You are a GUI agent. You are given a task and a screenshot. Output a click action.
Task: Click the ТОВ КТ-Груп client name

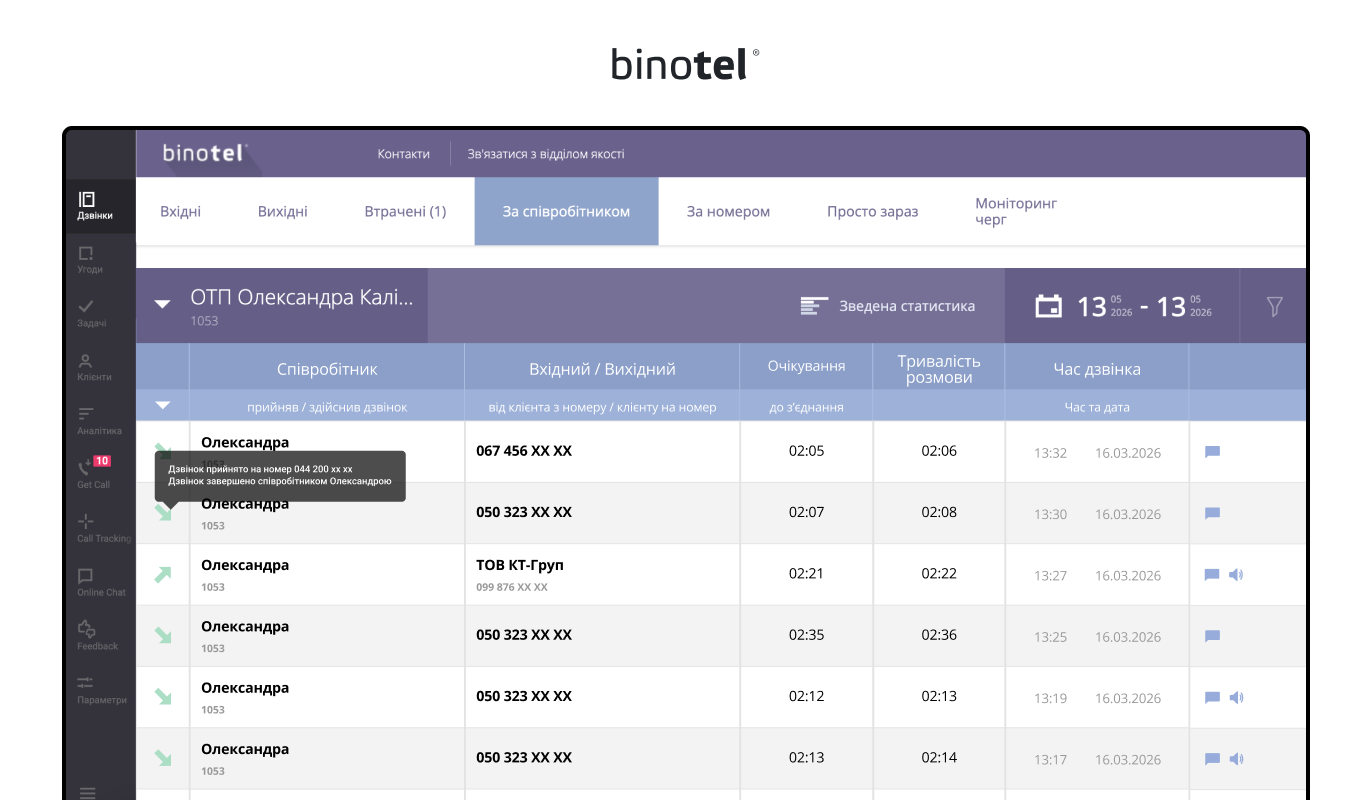click(x=520, y=565)
